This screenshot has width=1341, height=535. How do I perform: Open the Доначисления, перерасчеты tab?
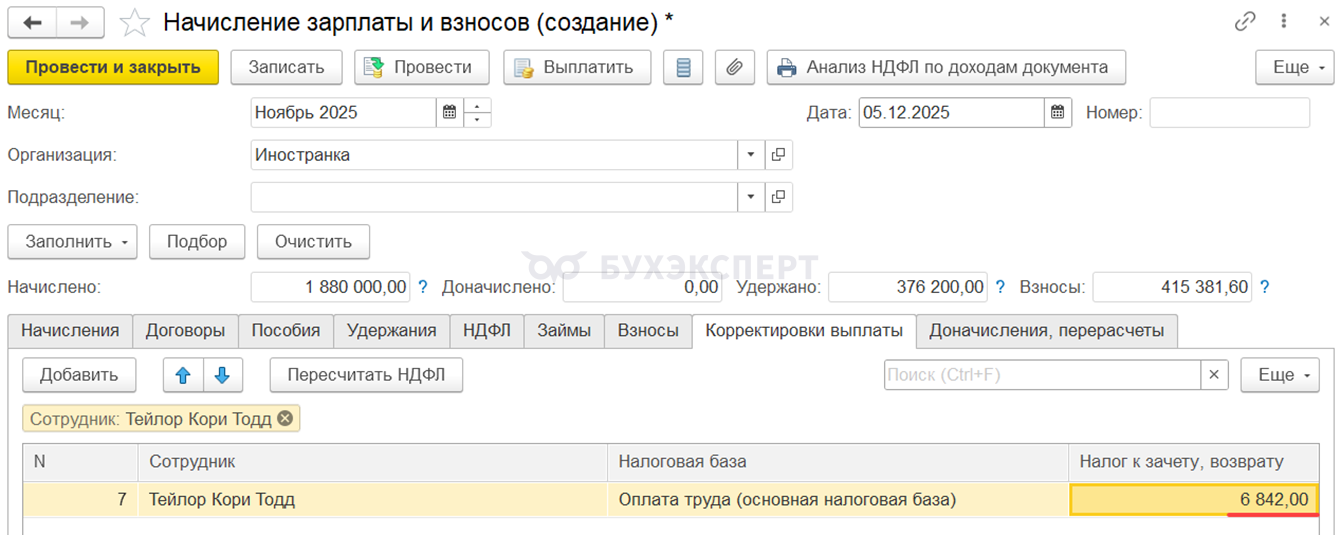point(1047,331)
